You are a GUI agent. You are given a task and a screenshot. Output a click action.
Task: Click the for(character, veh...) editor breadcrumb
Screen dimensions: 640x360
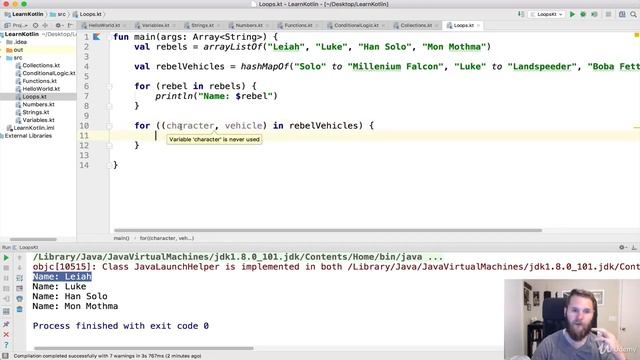tap(167, 238)
